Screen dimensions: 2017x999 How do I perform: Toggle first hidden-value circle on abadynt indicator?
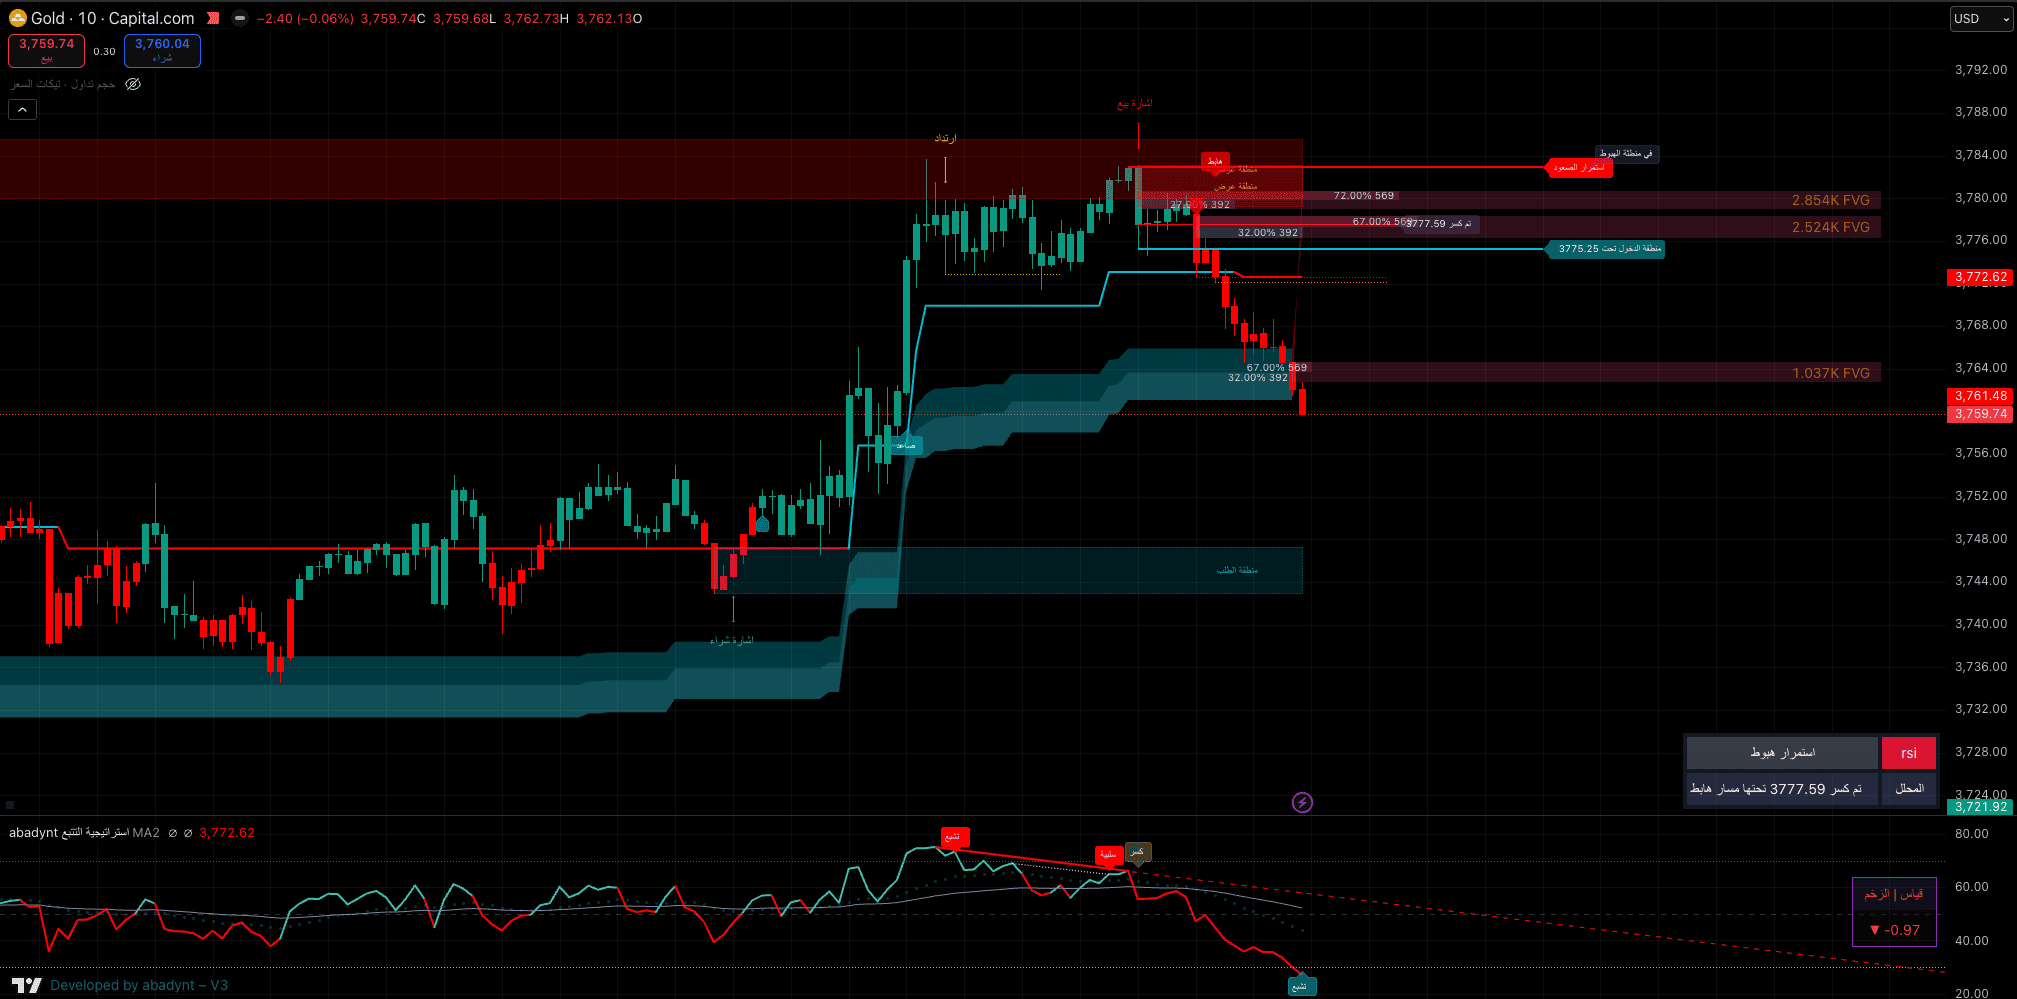coord(173,833)
